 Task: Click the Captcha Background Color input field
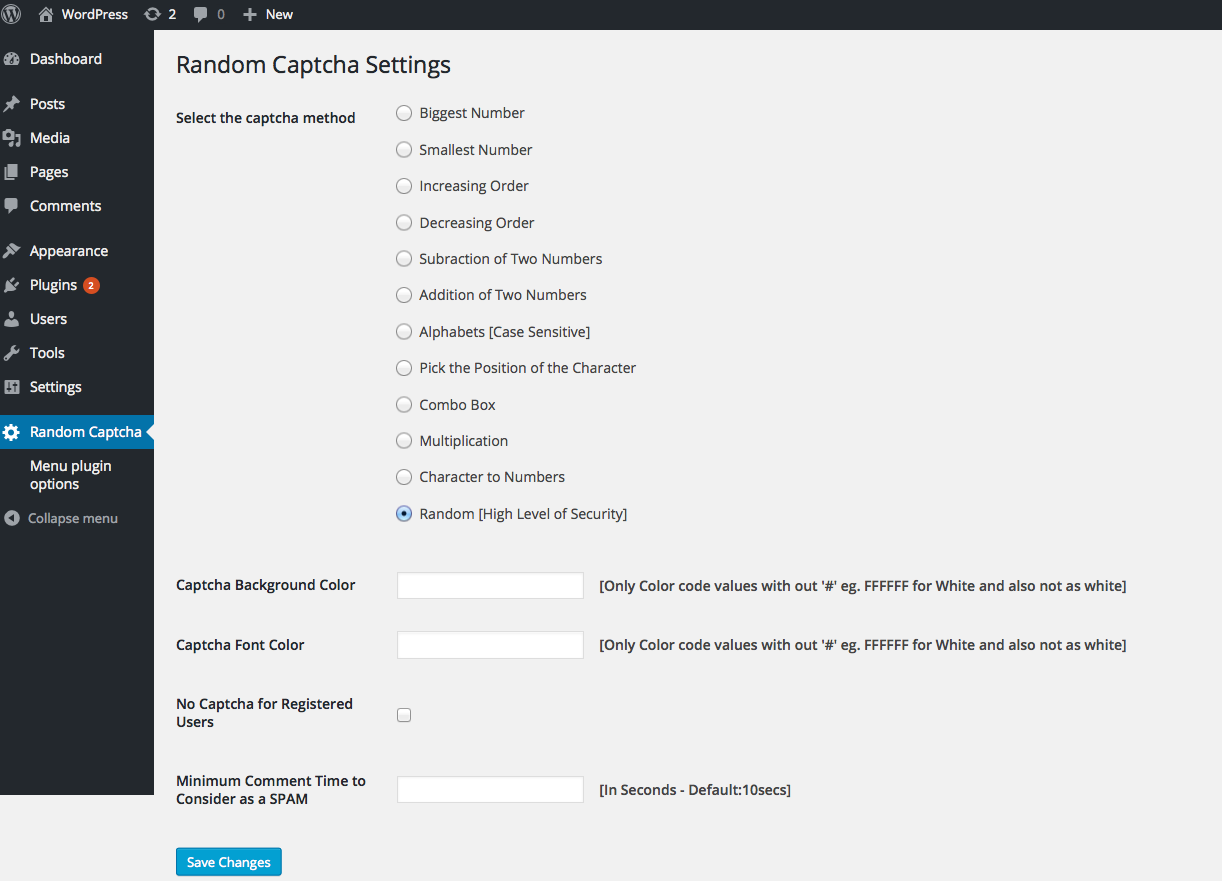[490, 586]
